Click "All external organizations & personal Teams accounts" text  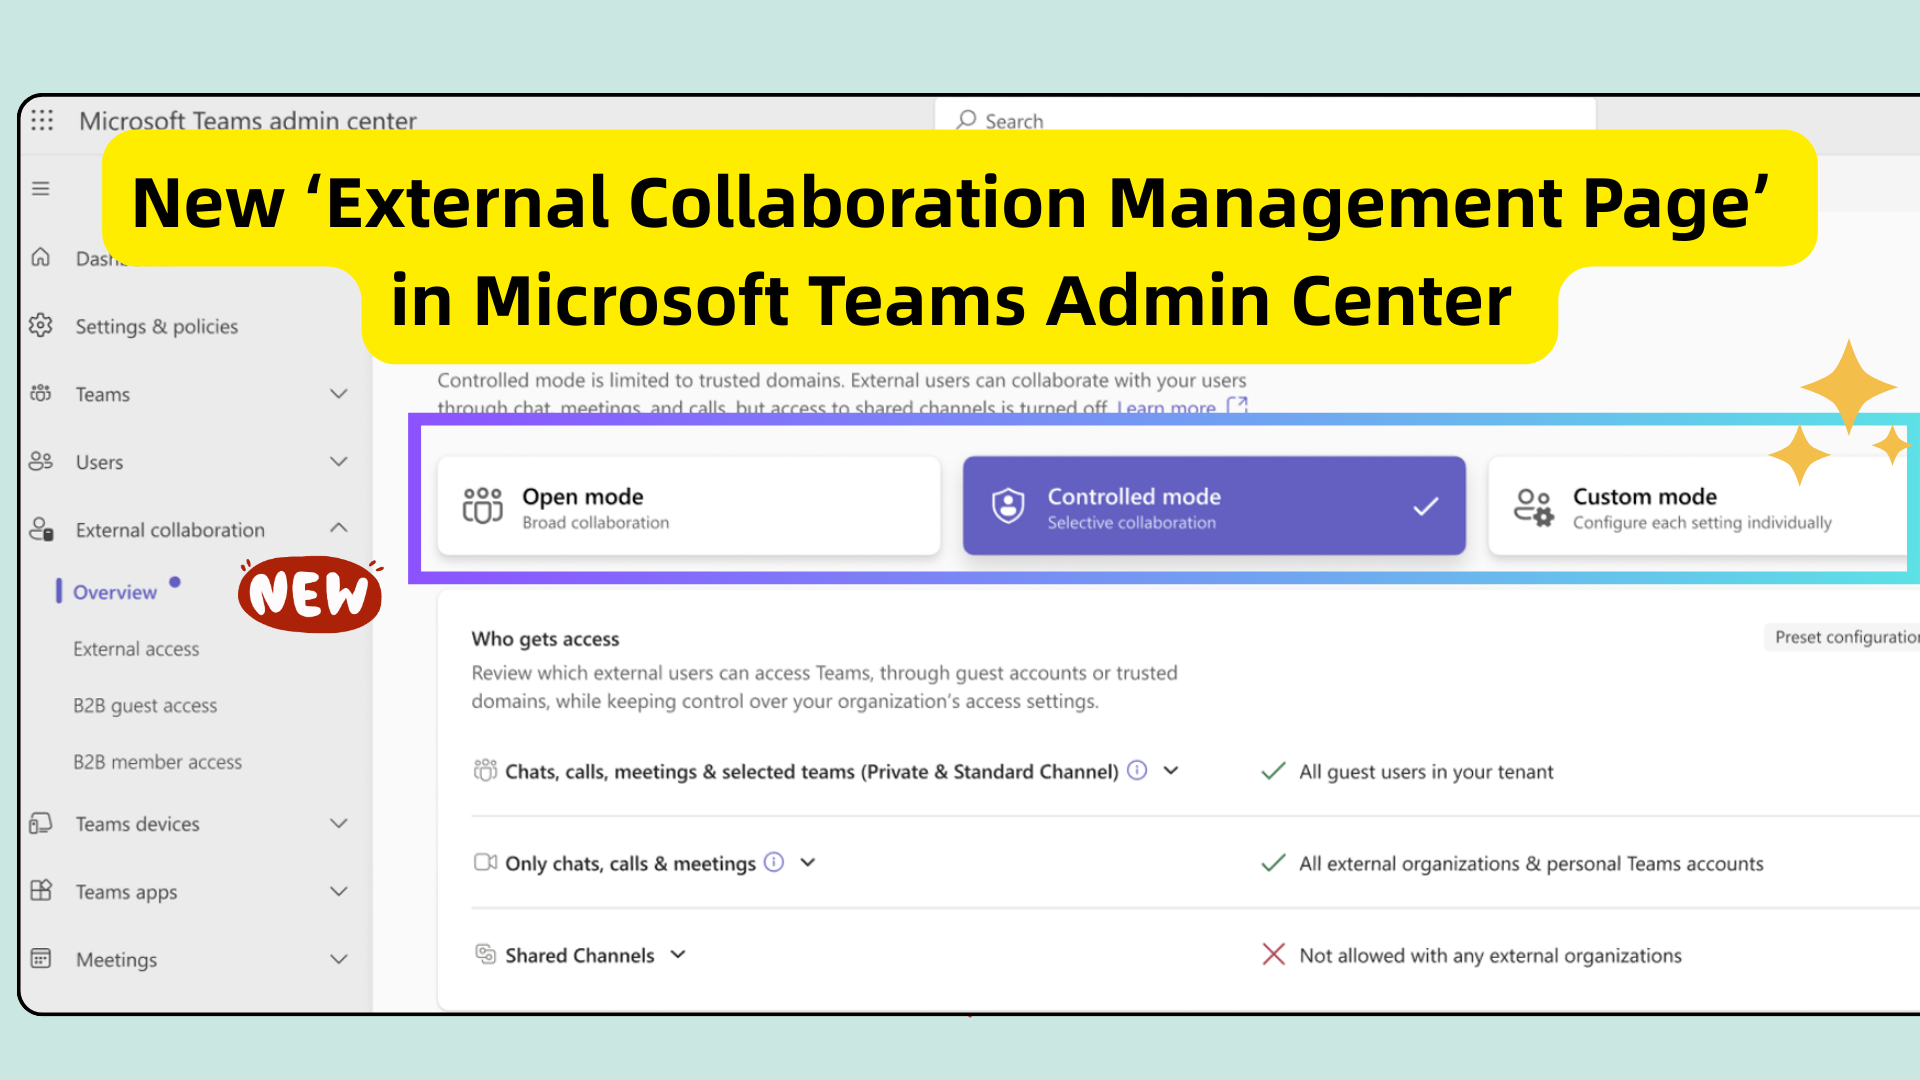tap(1531, 864)
